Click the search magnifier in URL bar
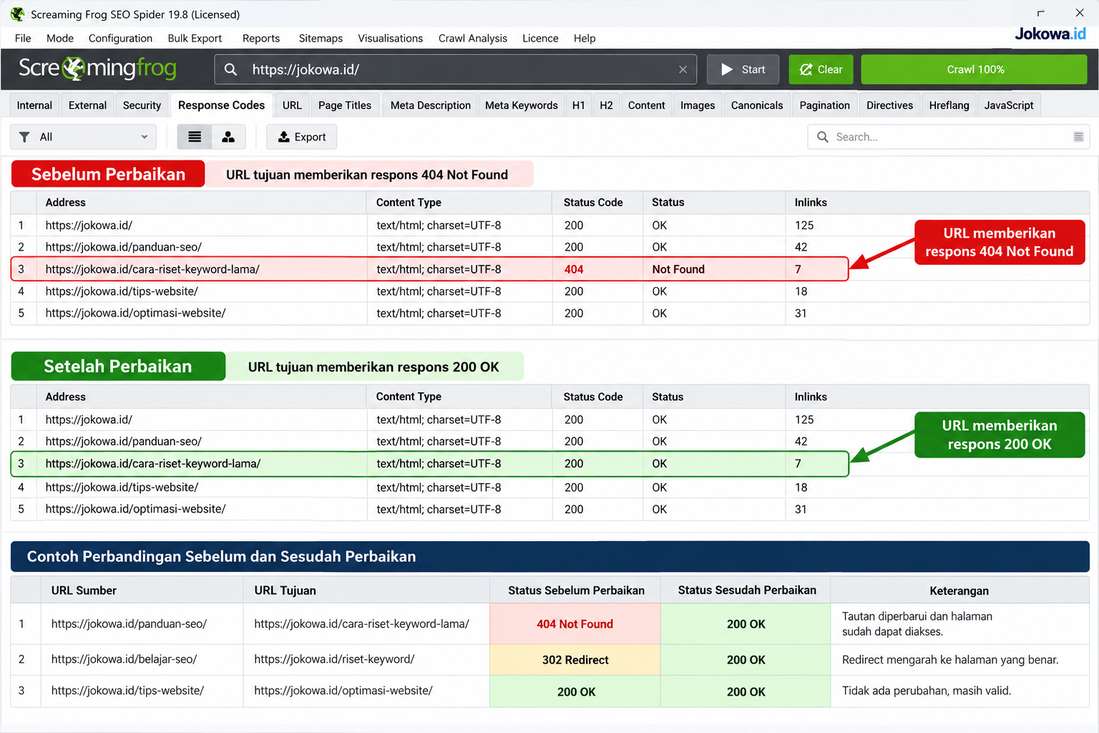Screen dimensions: 1099x733 coord(231,69)
